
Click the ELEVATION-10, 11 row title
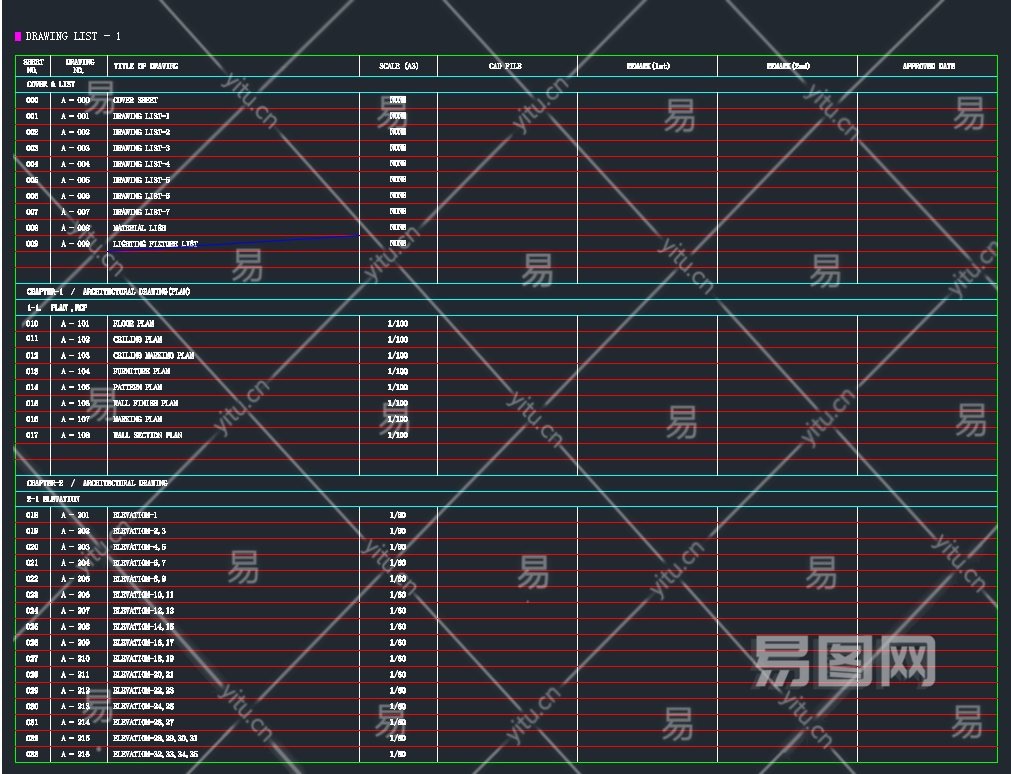coord(143,595)
